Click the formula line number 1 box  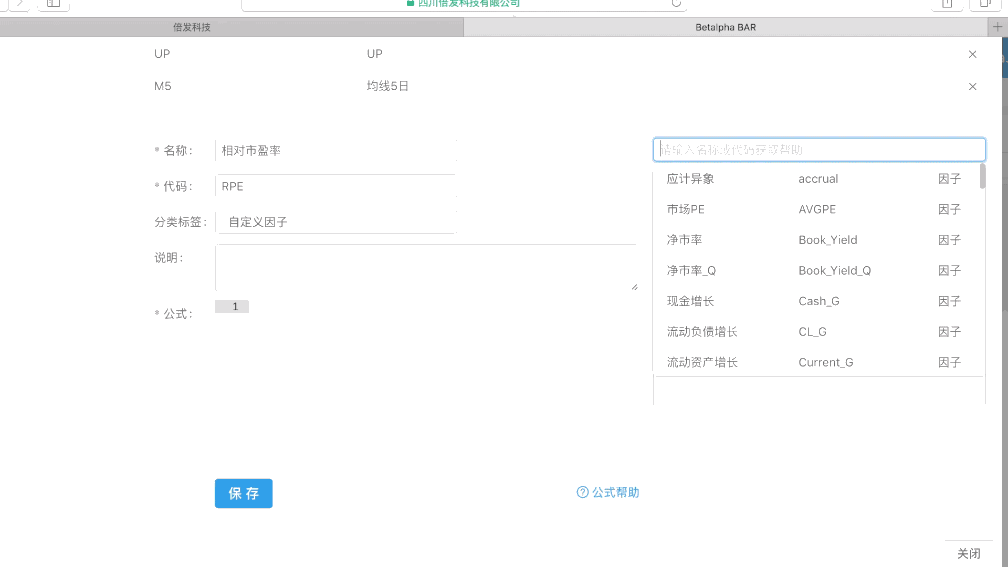[x=232, y=307]
